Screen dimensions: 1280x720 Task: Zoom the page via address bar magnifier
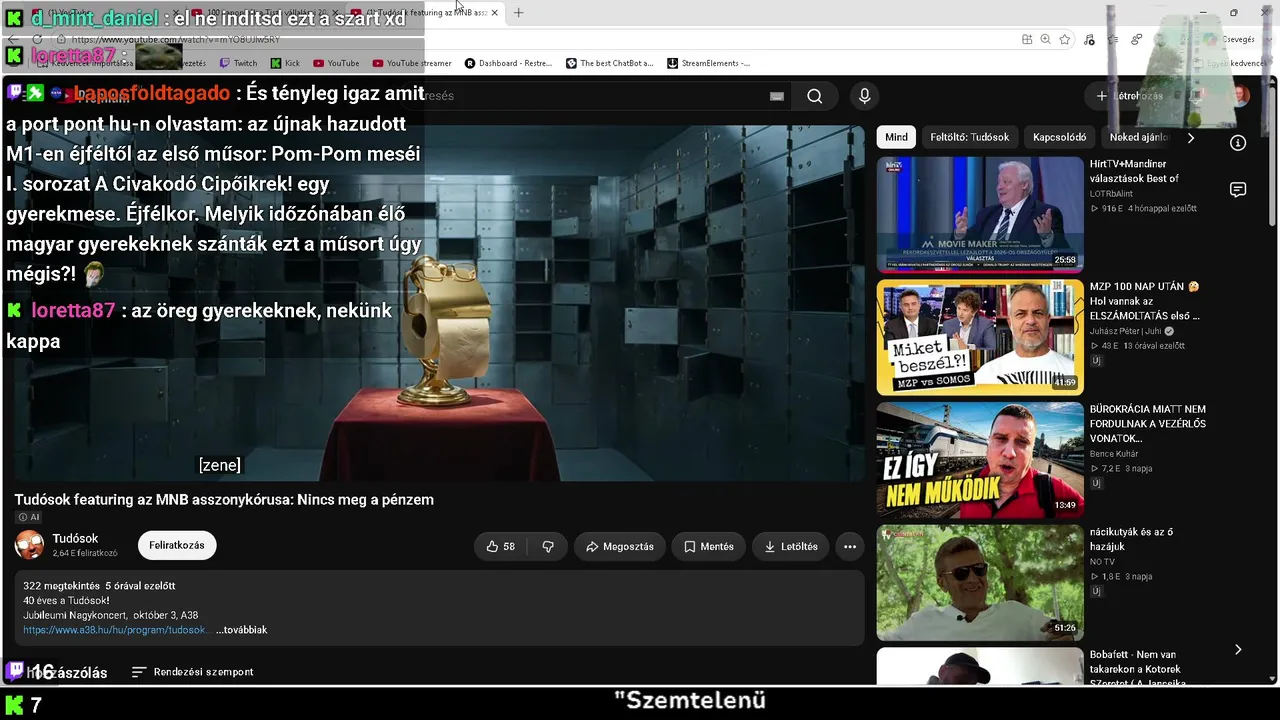pyautogui.click(x=1045, y=39)
